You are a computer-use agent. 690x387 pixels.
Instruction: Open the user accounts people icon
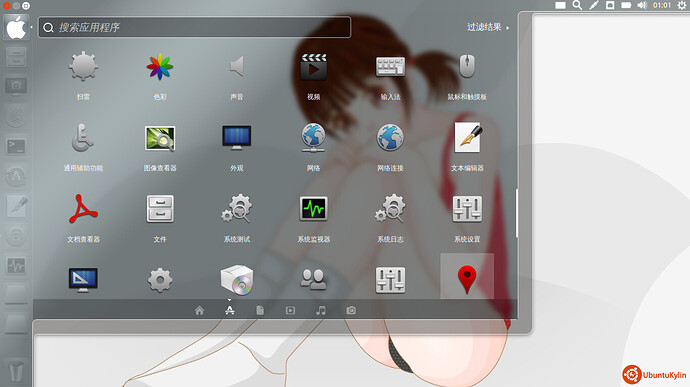pyautogui.click(x=313, y=280)
